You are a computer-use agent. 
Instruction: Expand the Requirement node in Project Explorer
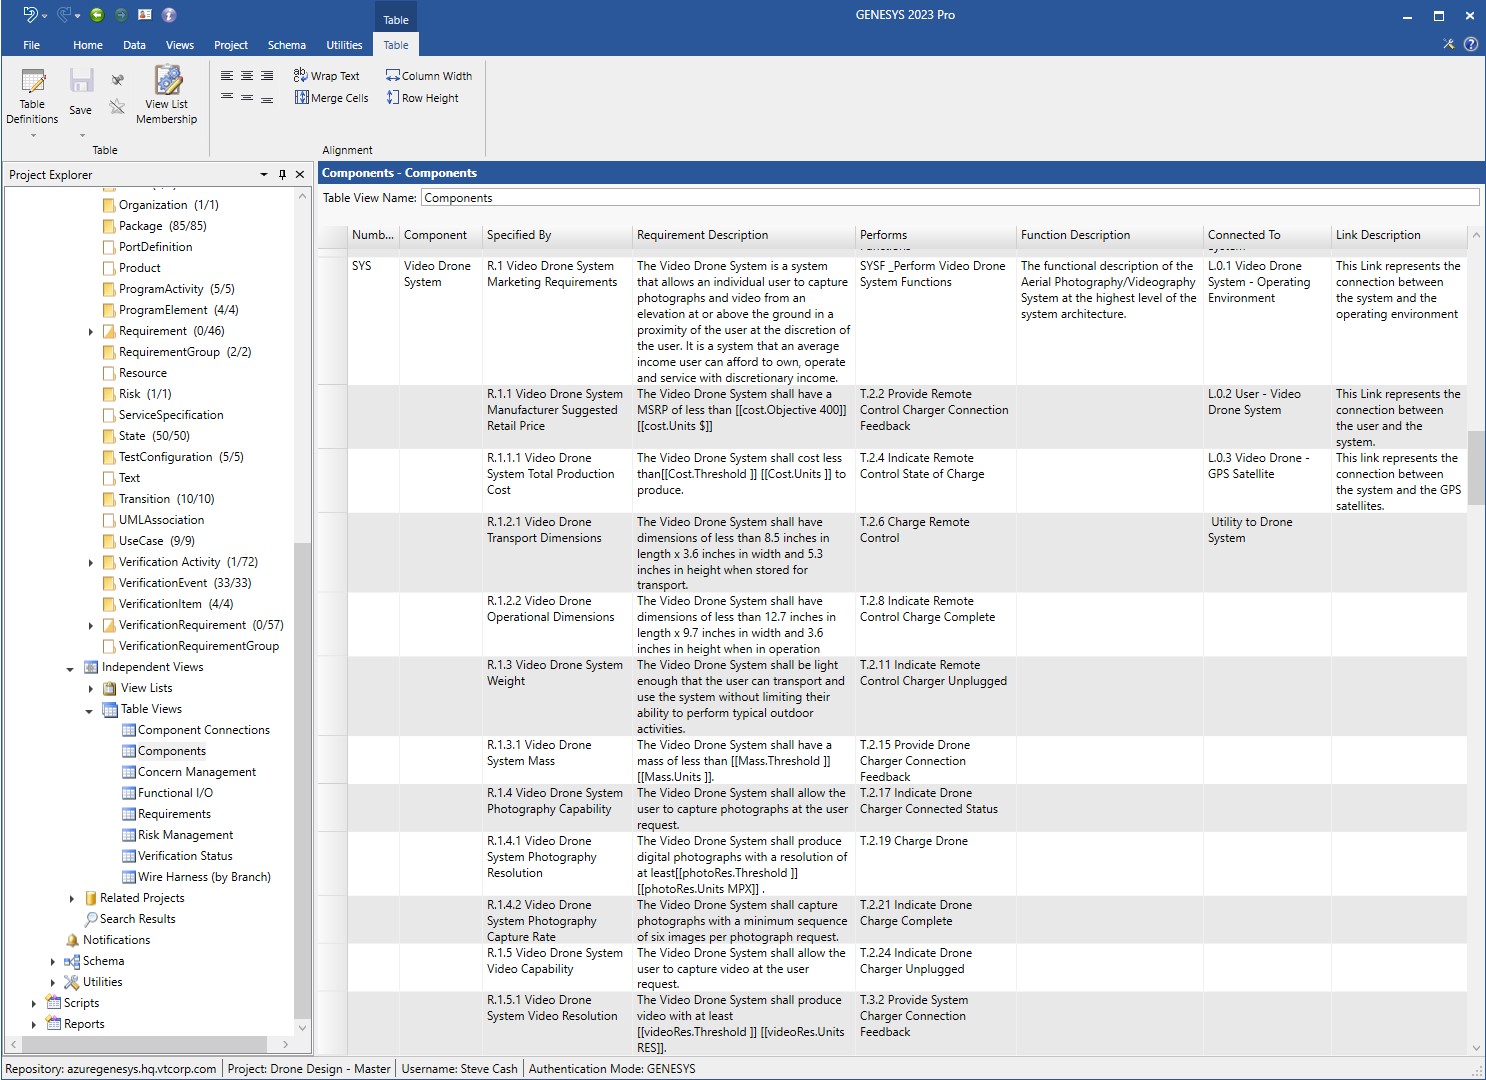point(91,331)
